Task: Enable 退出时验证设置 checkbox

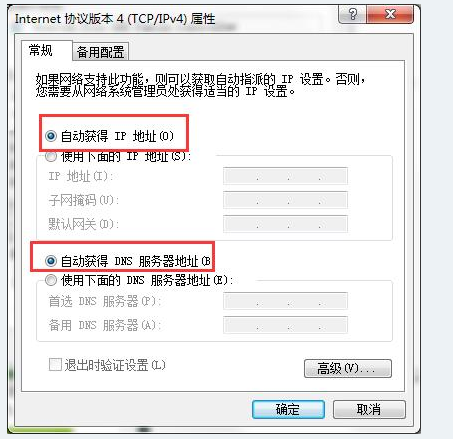Action: (55, 364)
